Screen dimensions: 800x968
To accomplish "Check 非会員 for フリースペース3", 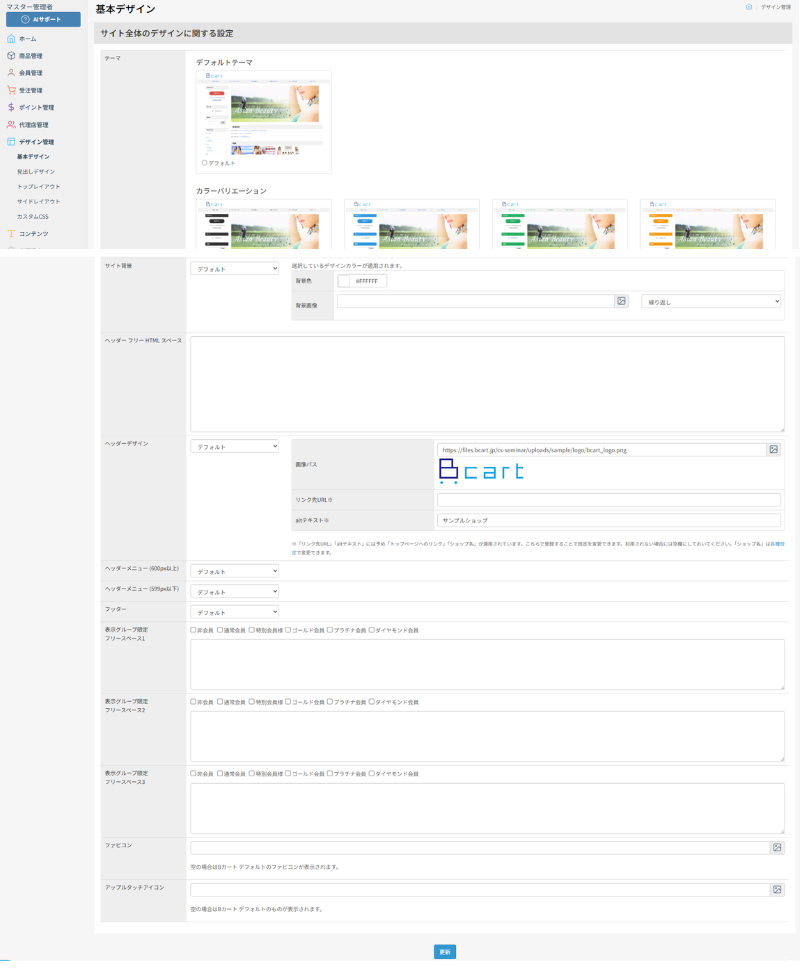I will [193, 774].
